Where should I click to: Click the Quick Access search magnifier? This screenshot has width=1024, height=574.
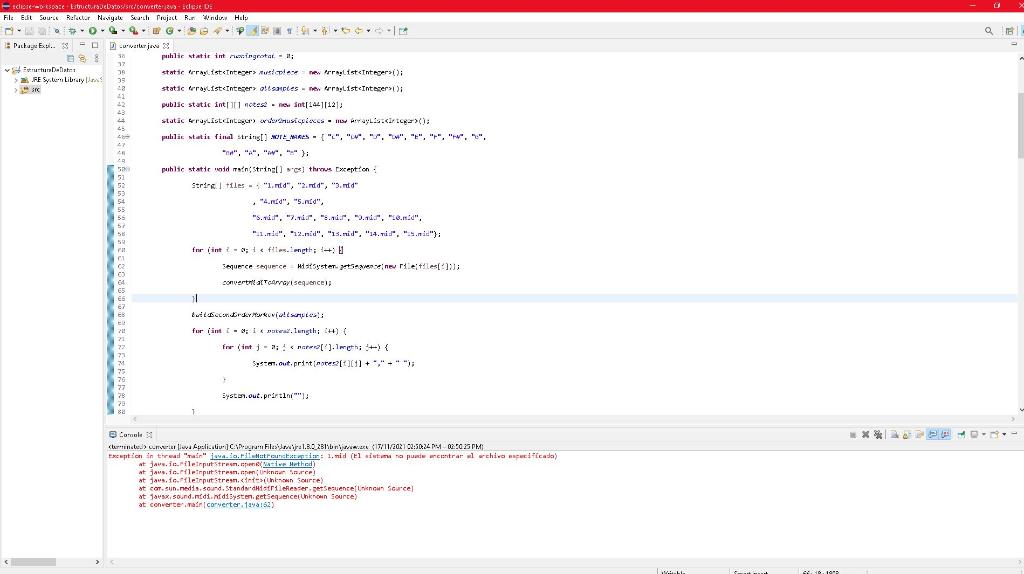click(989, 31)
